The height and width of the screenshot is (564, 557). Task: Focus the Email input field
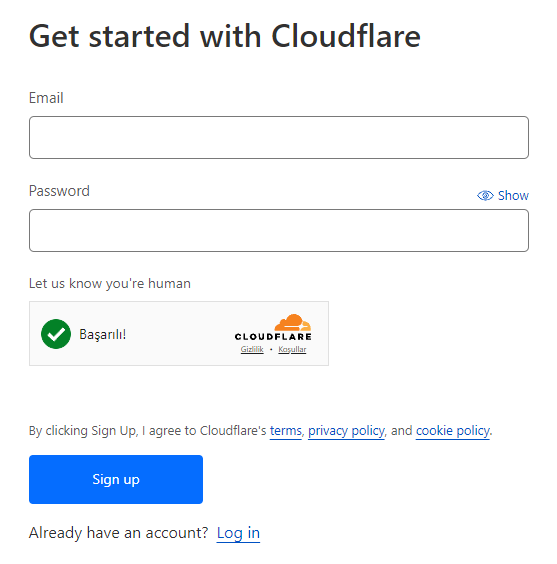279,137
